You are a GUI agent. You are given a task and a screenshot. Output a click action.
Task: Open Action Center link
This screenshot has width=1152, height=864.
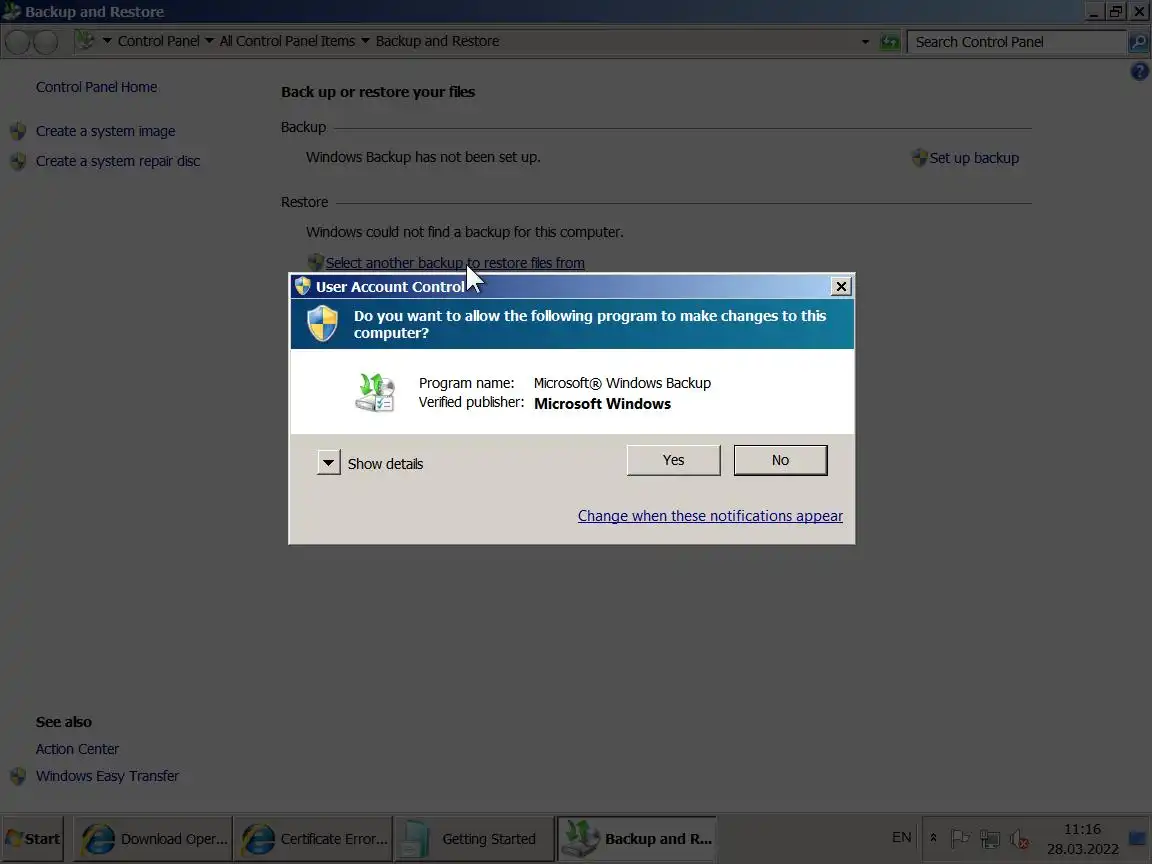[77, 749]
